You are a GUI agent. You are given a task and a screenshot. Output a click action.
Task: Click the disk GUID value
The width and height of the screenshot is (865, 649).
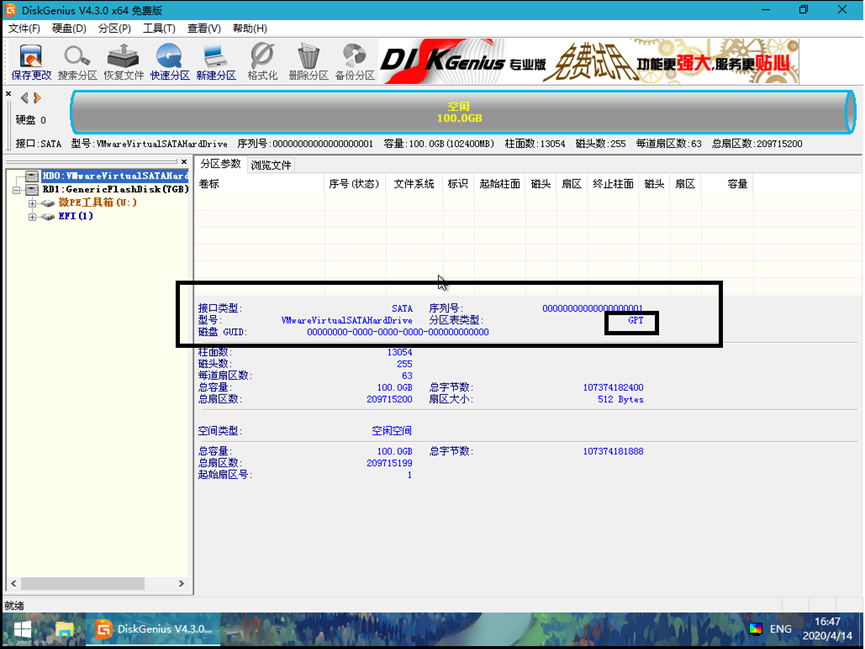click(398, 332)
